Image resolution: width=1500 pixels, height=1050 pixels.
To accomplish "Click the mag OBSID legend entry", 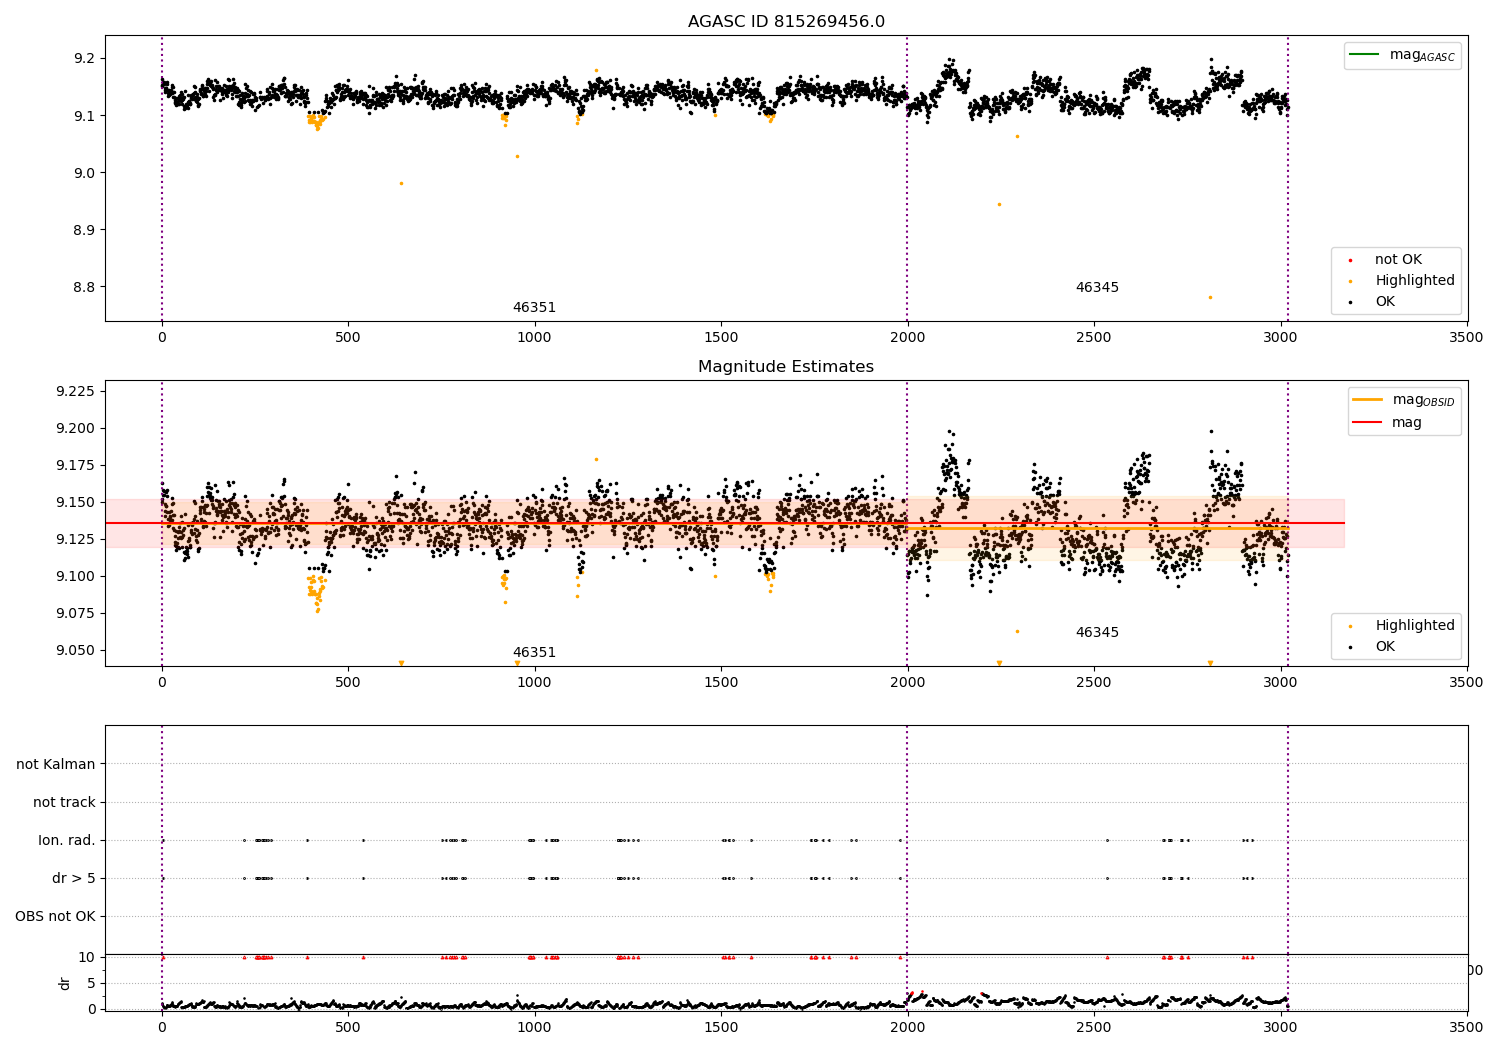I will pyautogui.click(x=1405, y=400).
